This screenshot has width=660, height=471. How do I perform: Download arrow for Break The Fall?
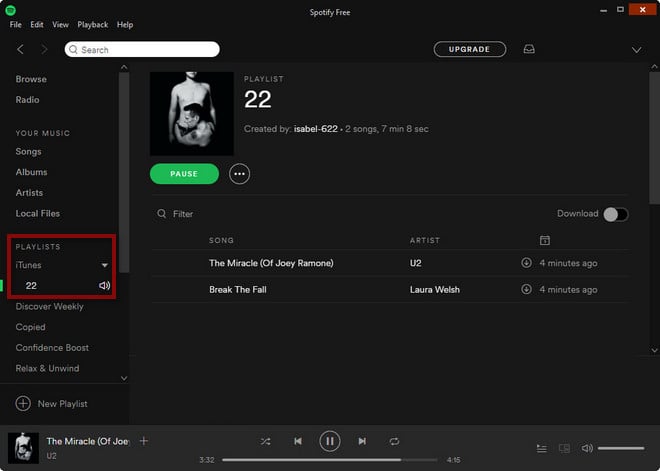click(x=526, y=289)
